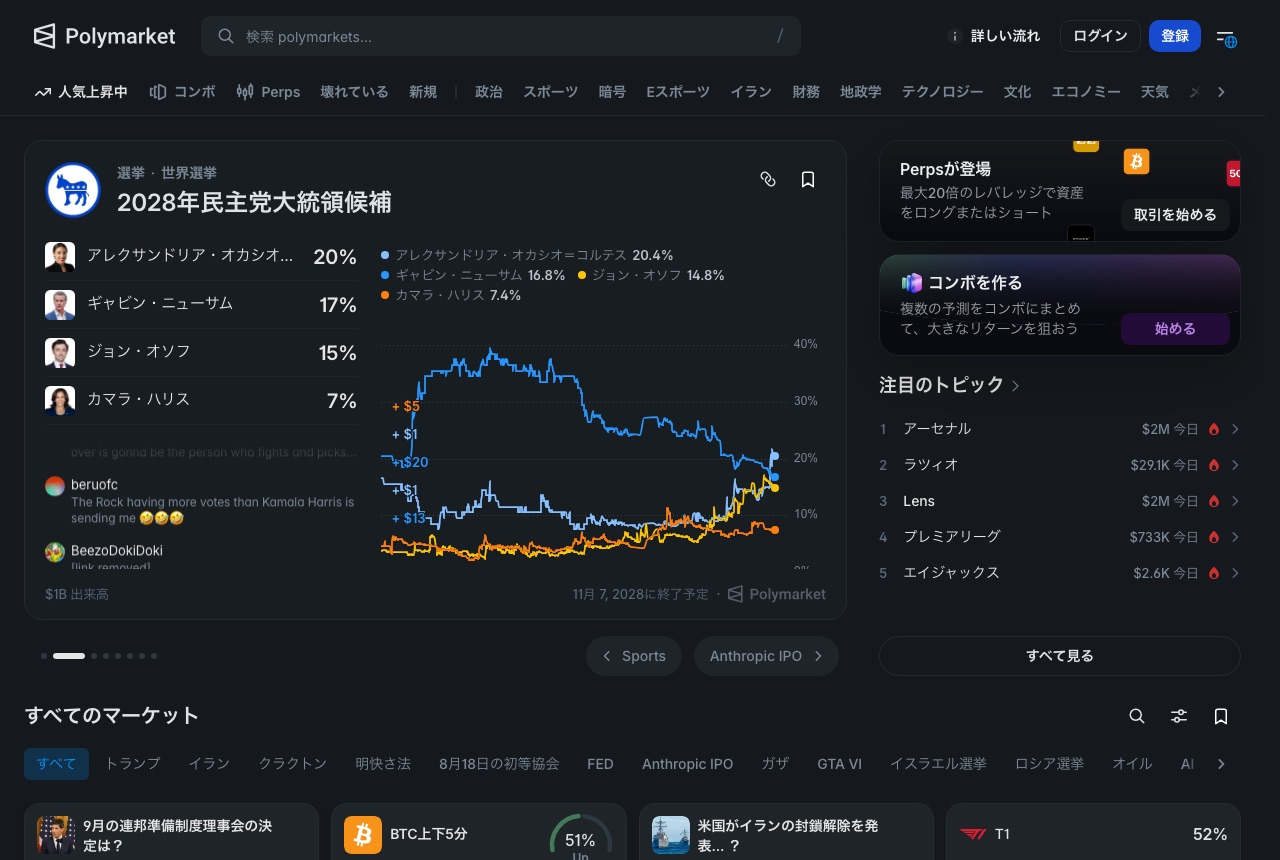This screenshot has width=1280, height=860.
Task: Click the カマラ・ハリス candidate photo
Action: pyautogui.click(x=60, y=401)
